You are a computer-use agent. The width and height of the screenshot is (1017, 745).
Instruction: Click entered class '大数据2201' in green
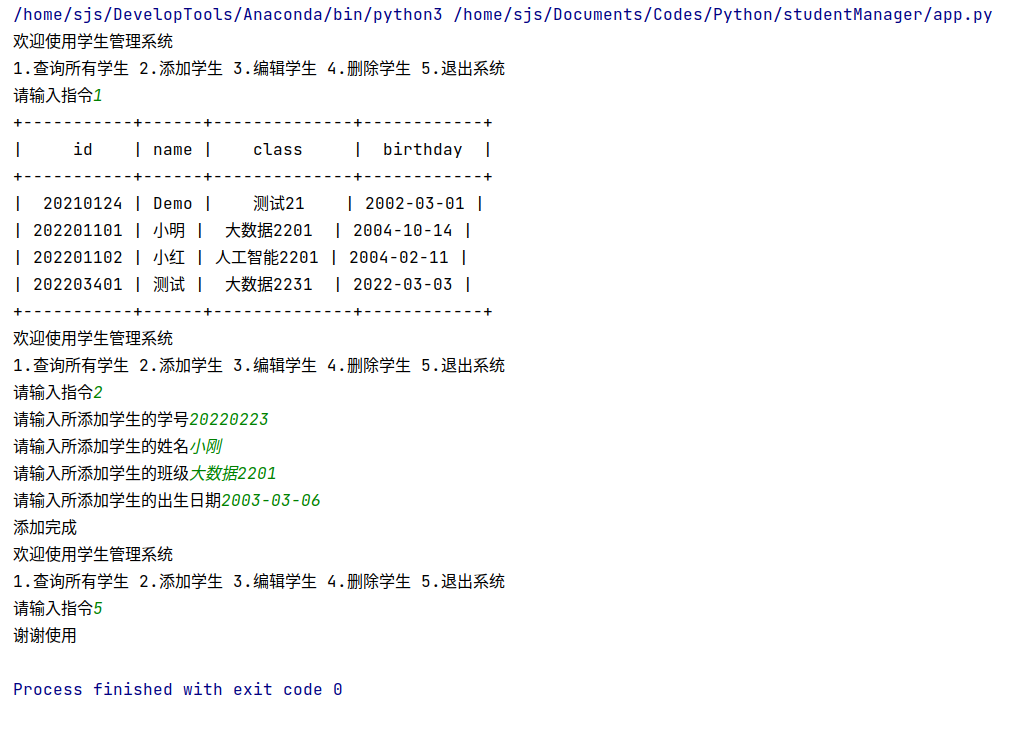point(232,473)
